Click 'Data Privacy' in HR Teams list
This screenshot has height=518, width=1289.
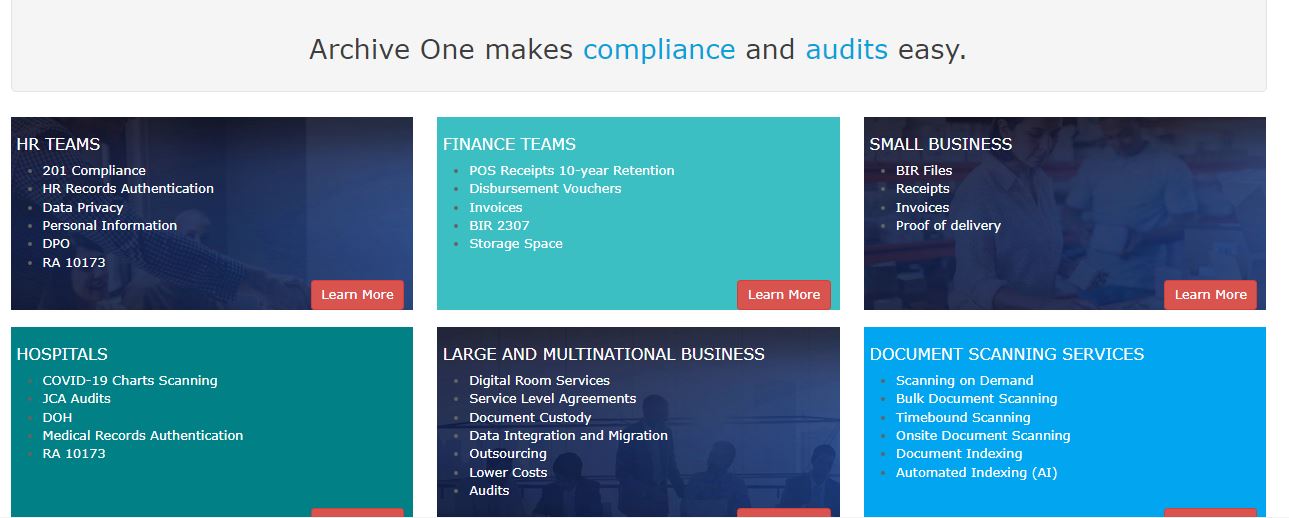pyautogui.click(x=83, y=208)
